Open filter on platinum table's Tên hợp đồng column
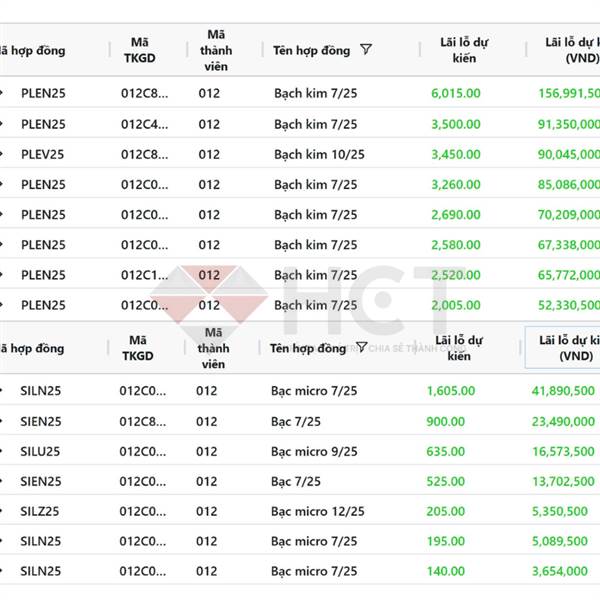 366,49
